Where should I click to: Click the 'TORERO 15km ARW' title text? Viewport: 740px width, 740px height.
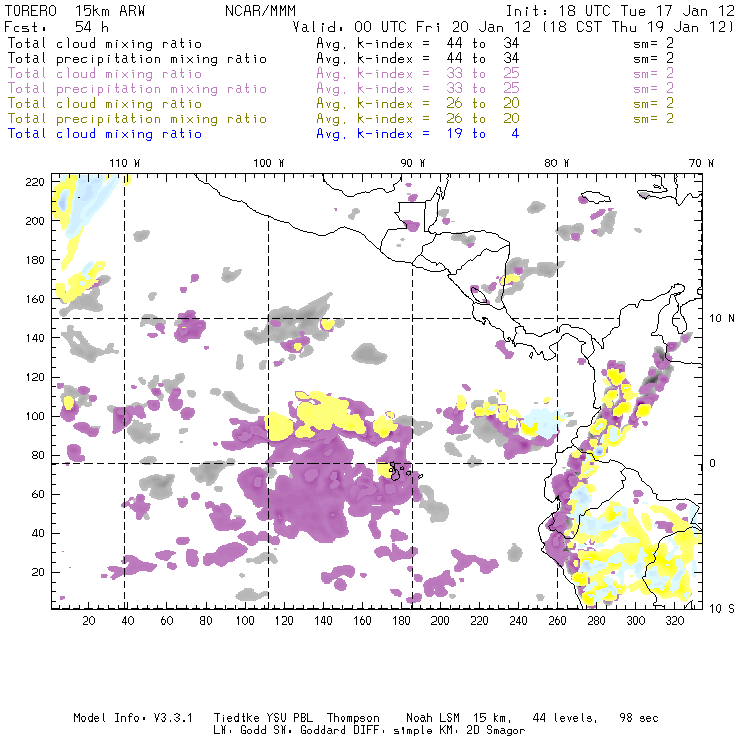[x=75, y=11]
